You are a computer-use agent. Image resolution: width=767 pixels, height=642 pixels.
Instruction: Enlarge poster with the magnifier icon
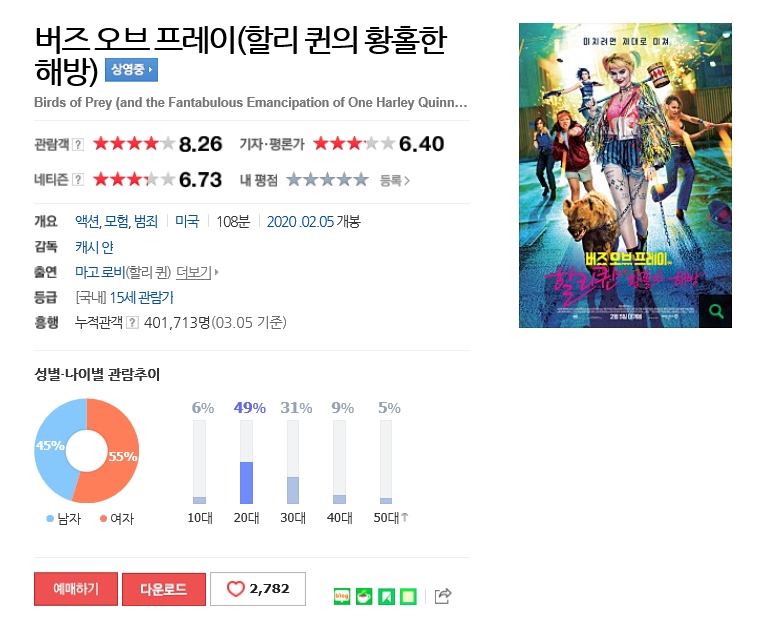716,311
